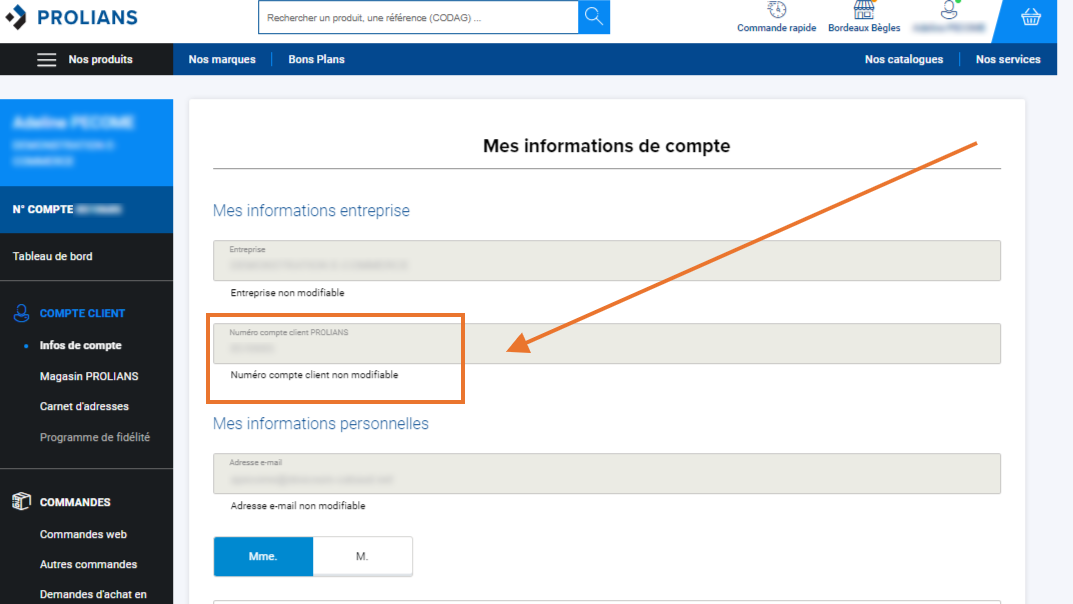Screen dimensions: 1073x604
Task: Click 'Mes informations personnelles' heading
Action: point(321,423)
